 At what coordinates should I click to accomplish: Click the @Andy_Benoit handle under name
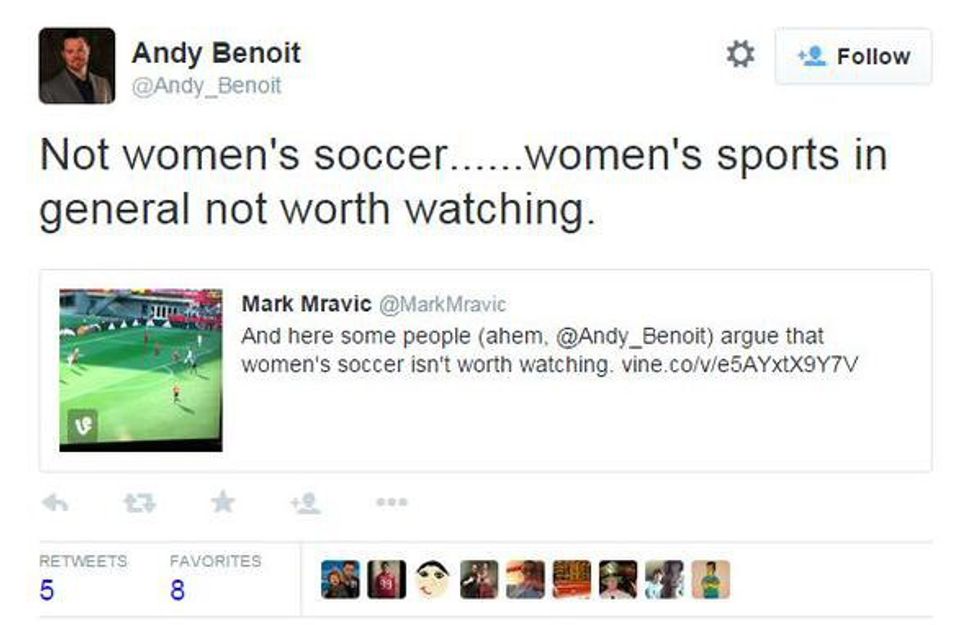[x=206, y=86]
